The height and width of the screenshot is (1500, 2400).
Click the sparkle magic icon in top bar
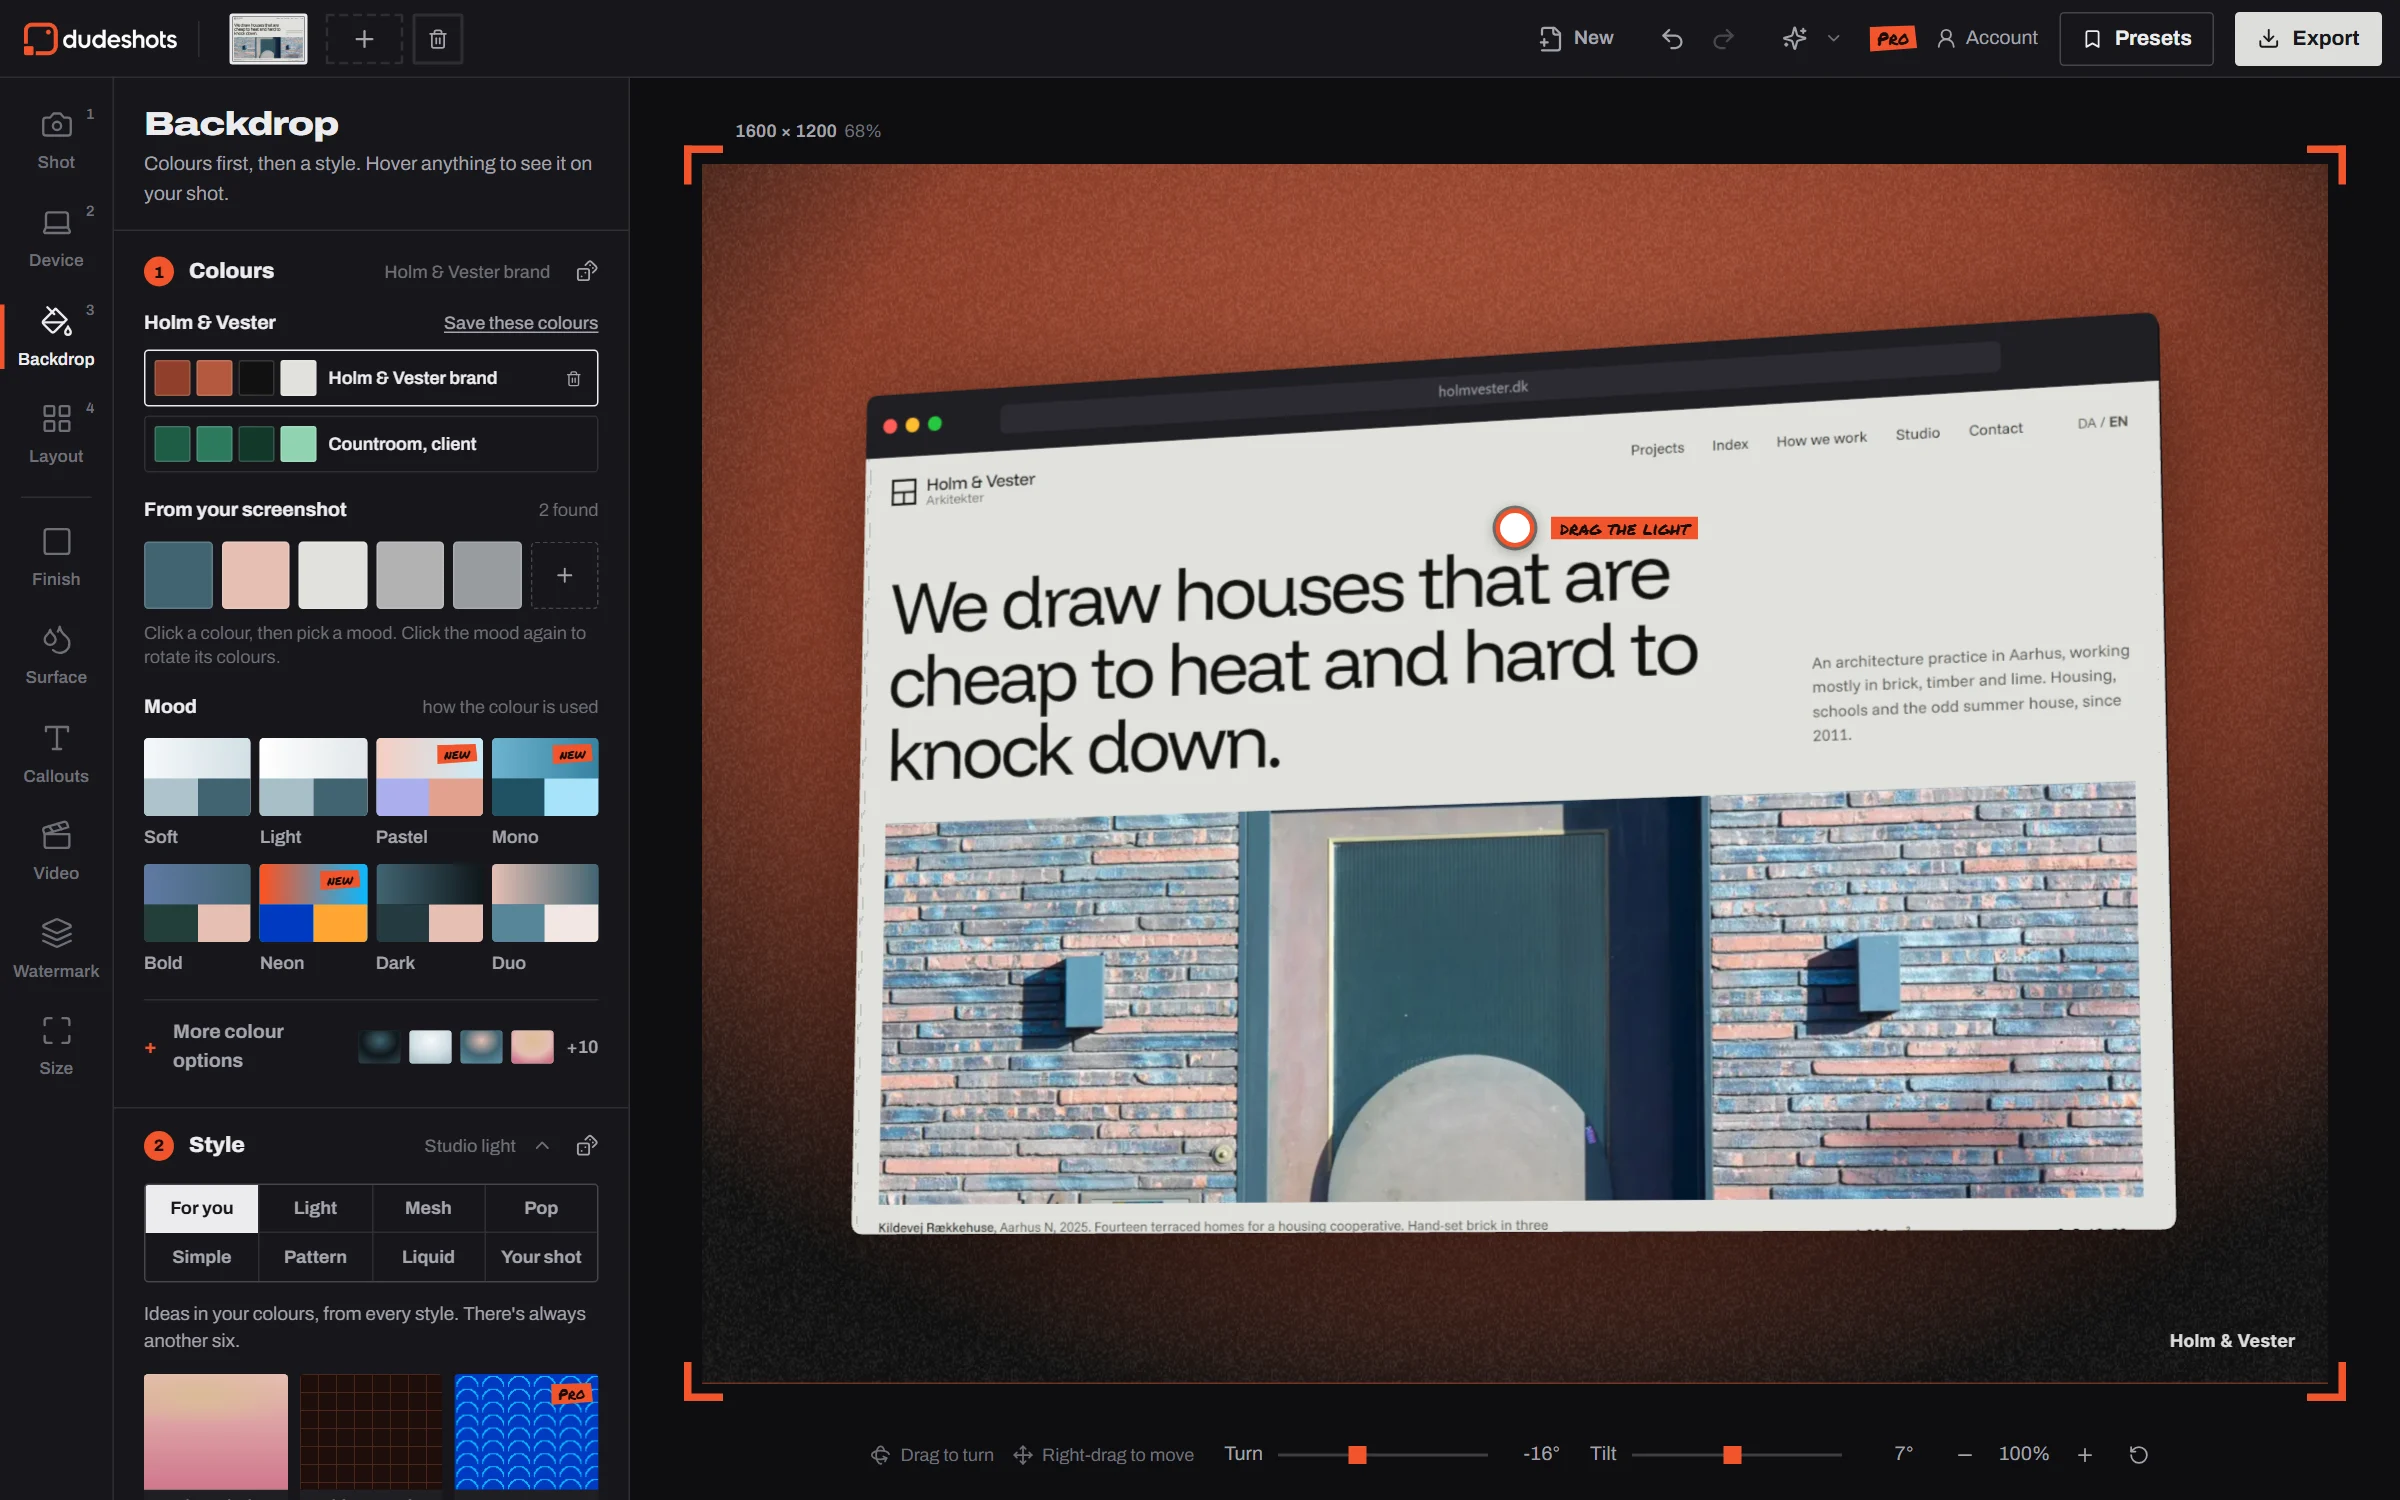tap(1795, 39)
